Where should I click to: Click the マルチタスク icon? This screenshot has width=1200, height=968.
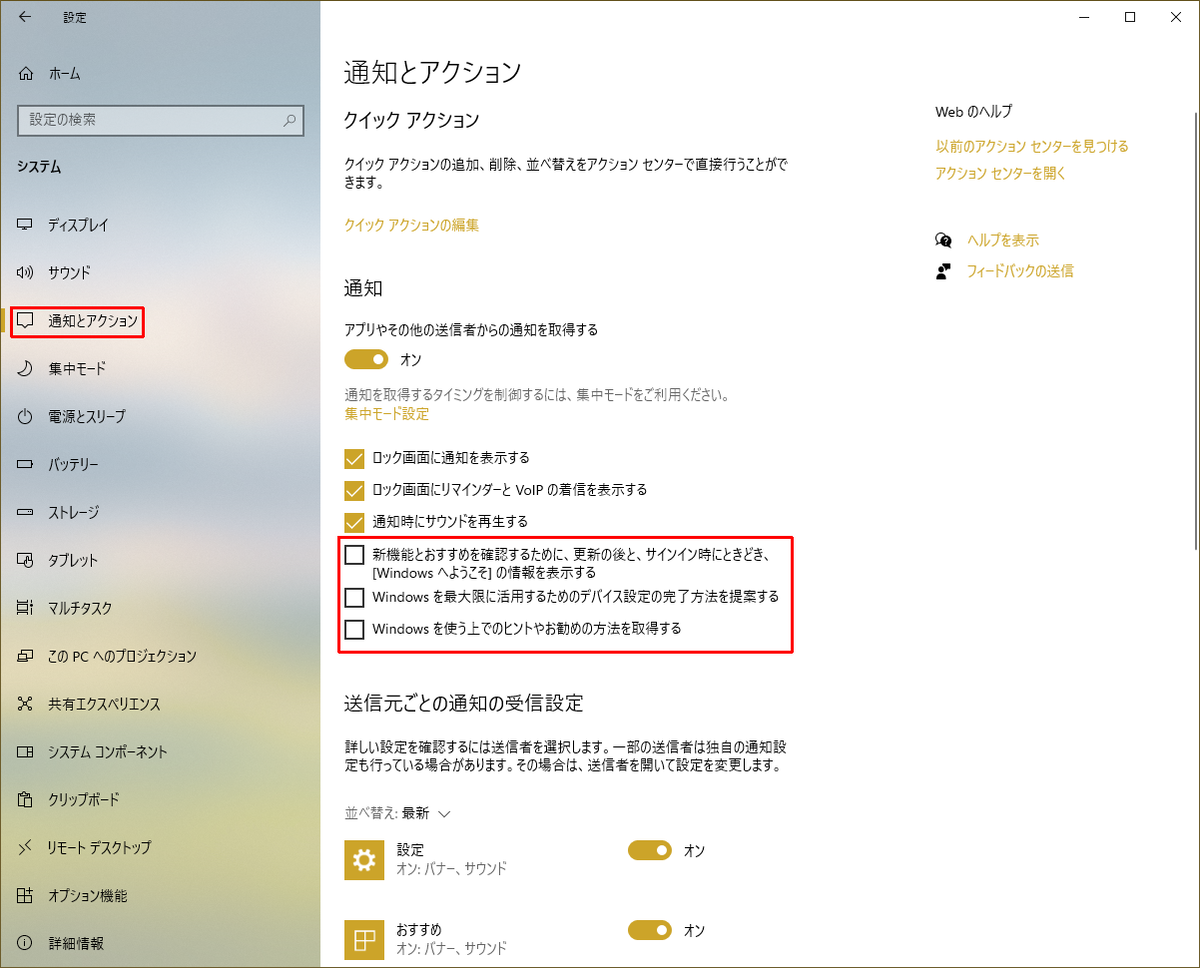point(26,608)
